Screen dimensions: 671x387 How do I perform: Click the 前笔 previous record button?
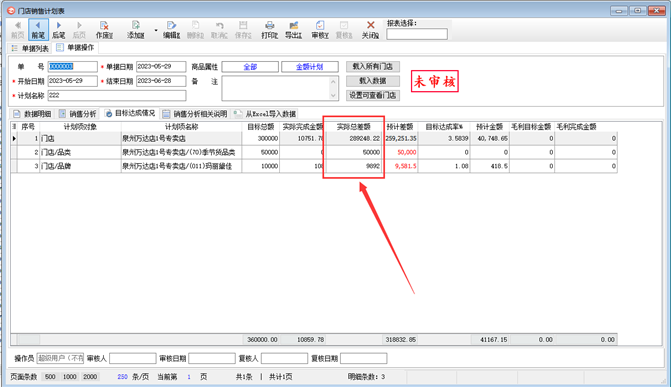[38, 30]
